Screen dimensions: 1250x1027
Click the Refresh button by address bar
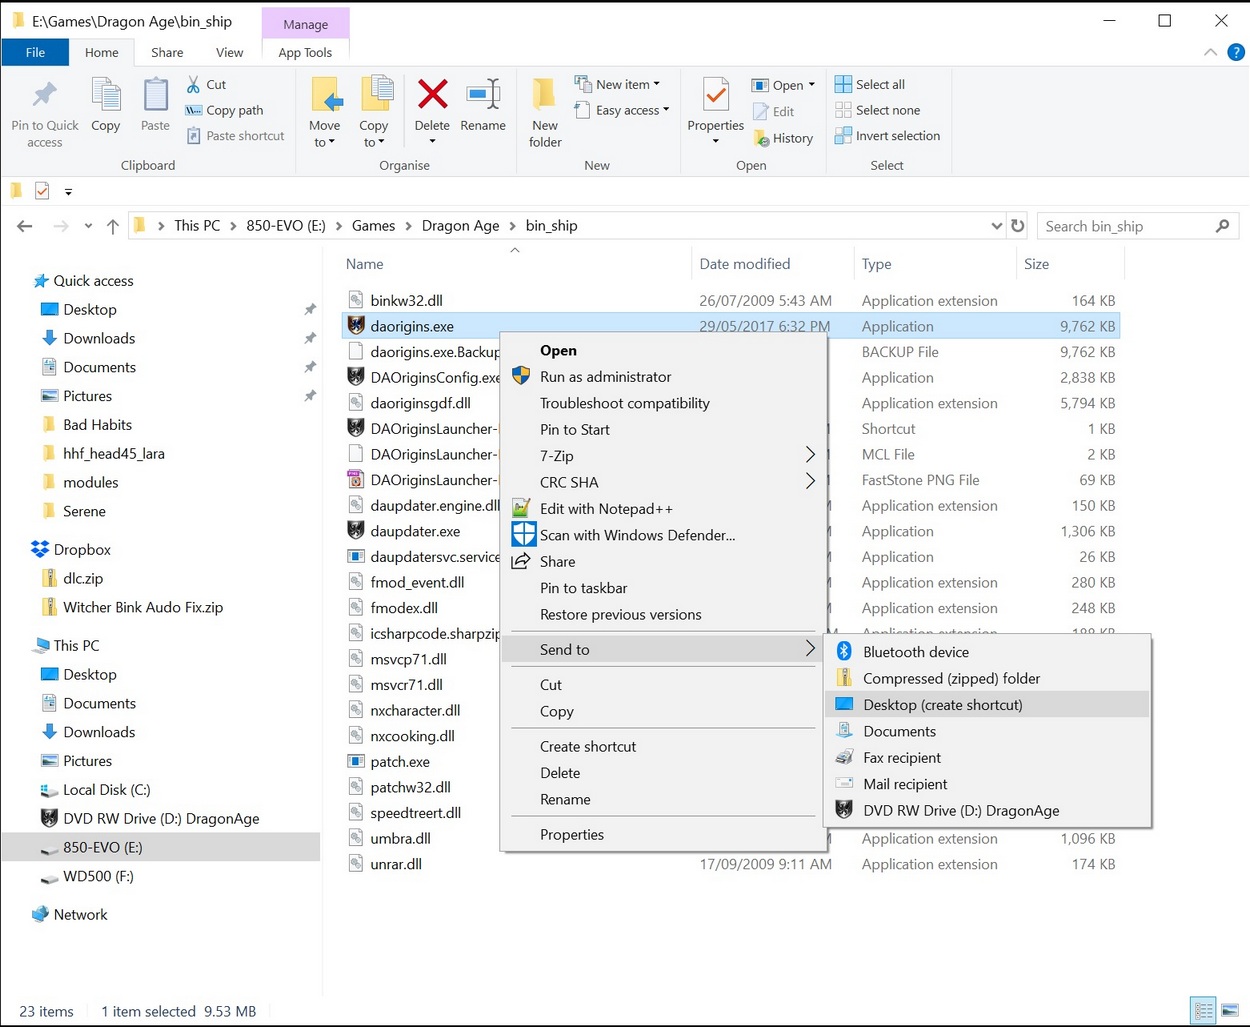click(1018, 226)
